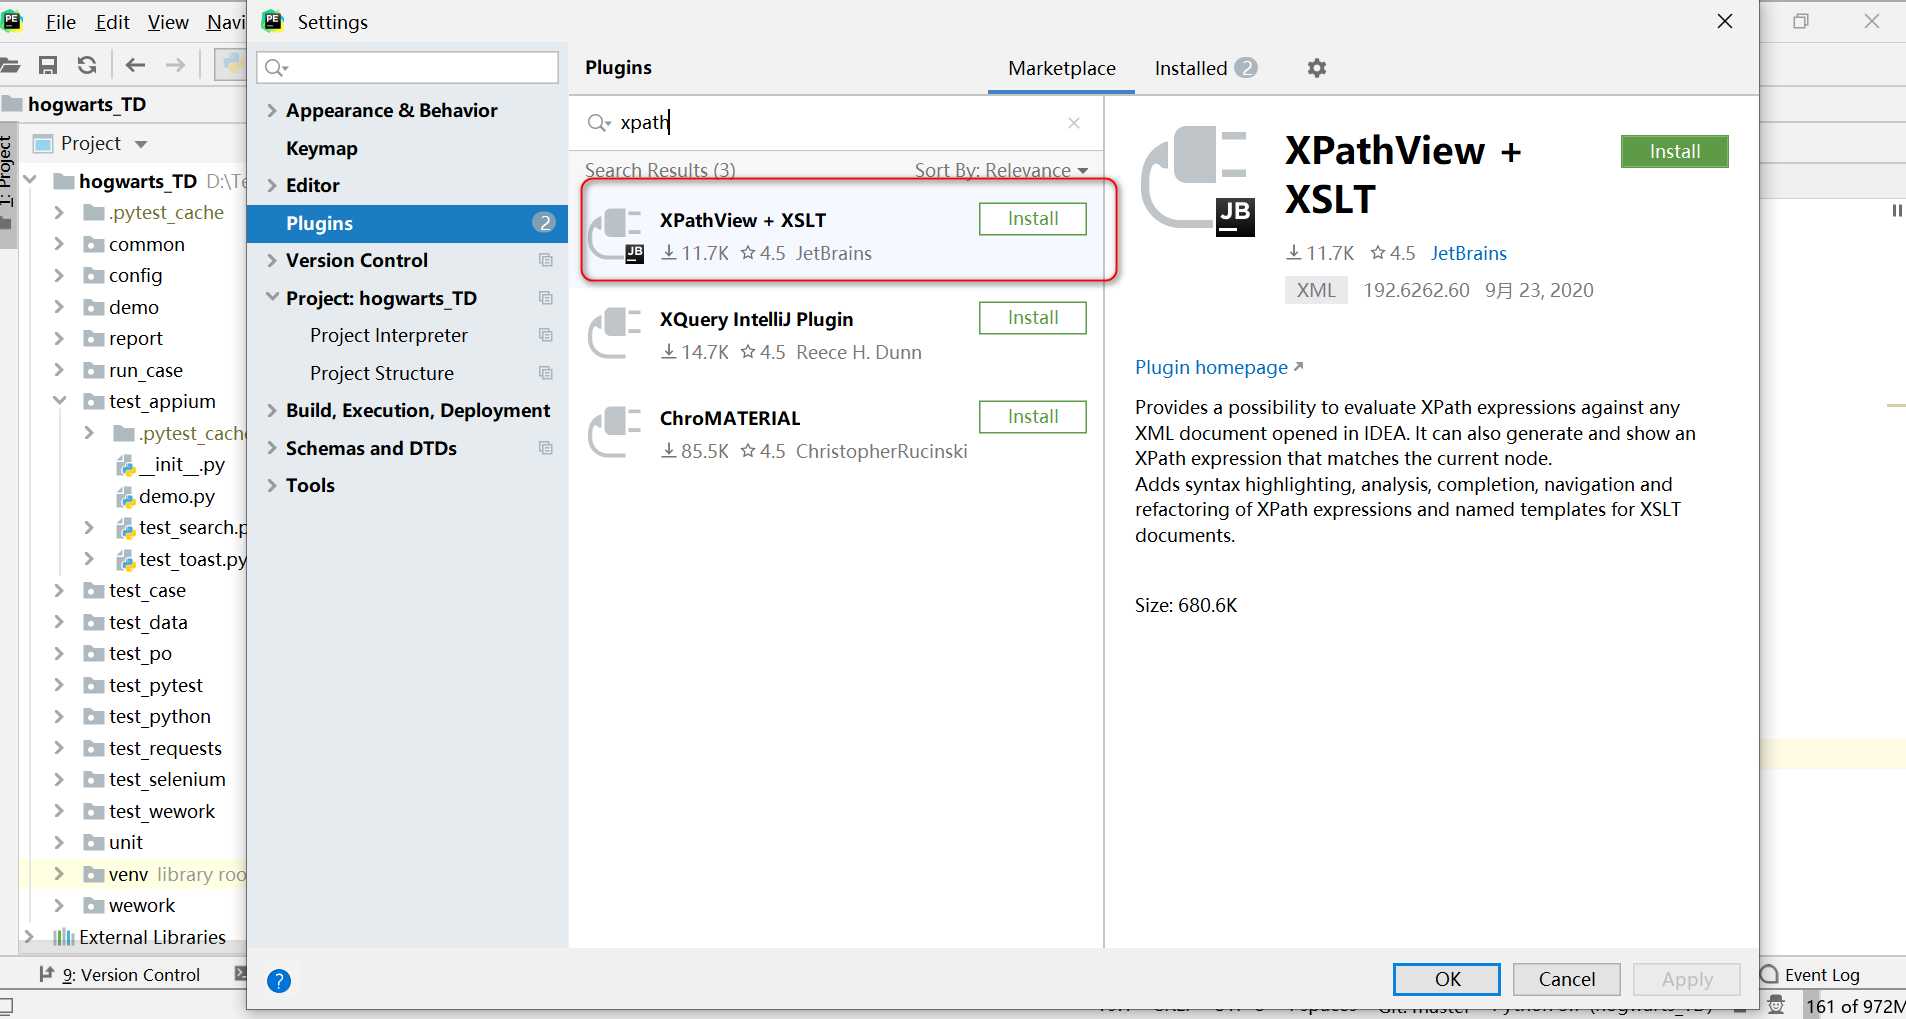Expand Appearance & Behavior settings

click(272, 111)
